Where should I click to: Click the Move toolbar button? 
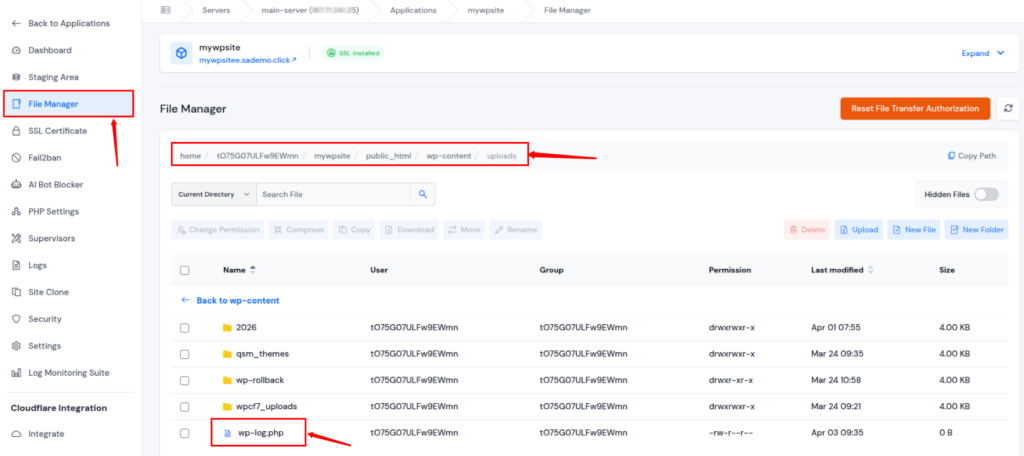(x=464, y=230)
